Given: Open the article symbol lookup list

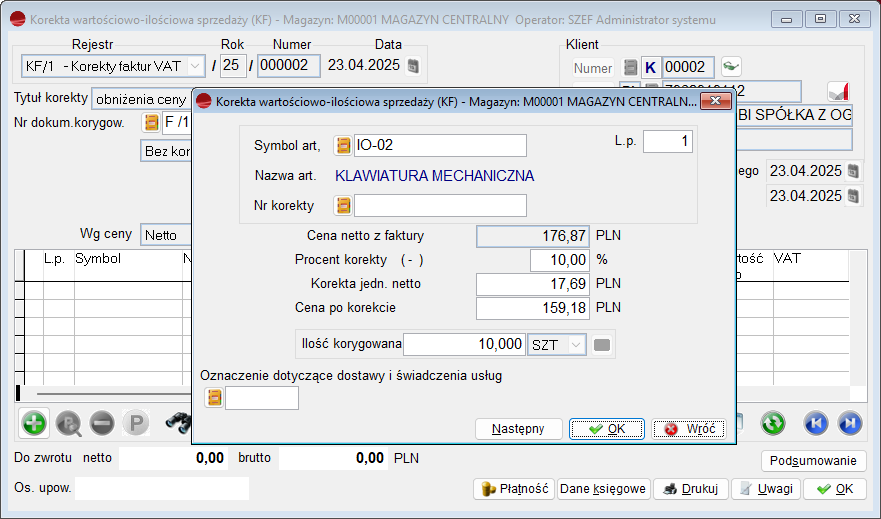Looking at the screenshot, I should [343, 146].
